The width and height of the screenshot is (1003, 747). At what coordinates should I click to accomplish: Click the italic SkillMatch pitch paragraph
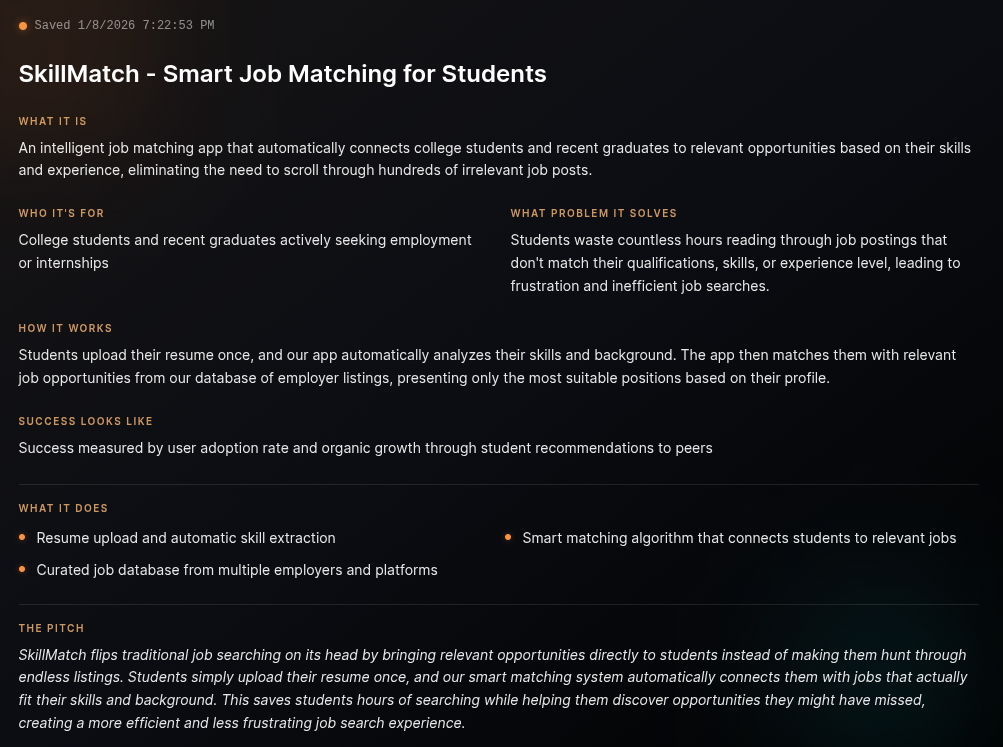click(492, 689)
